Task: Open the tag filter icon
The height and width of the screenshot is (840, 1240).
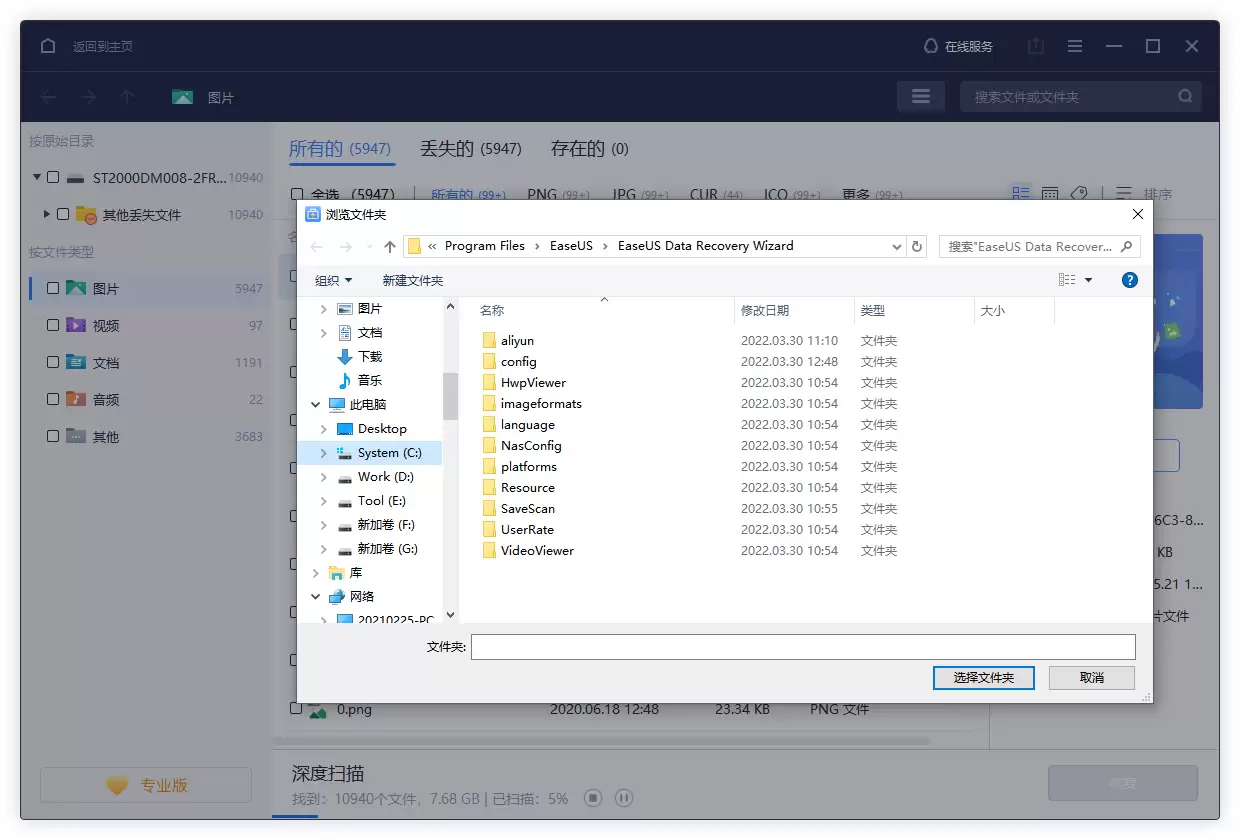Action: click(x=1079, y=192)
